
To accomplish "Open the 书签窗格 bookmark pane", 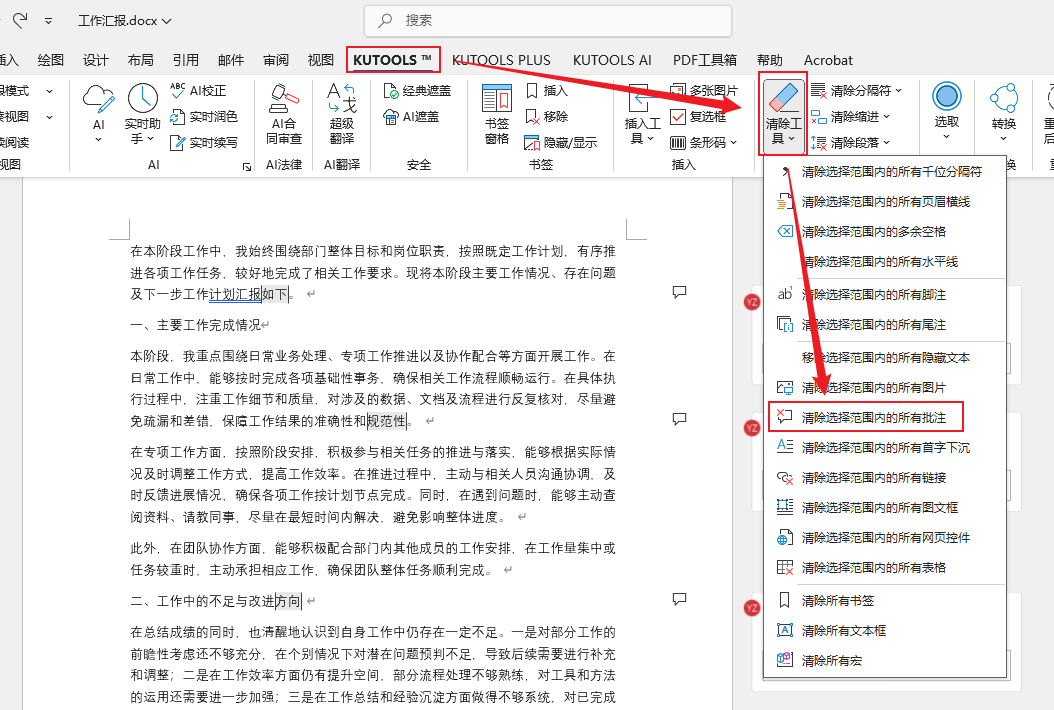I will tap(495, 112).
